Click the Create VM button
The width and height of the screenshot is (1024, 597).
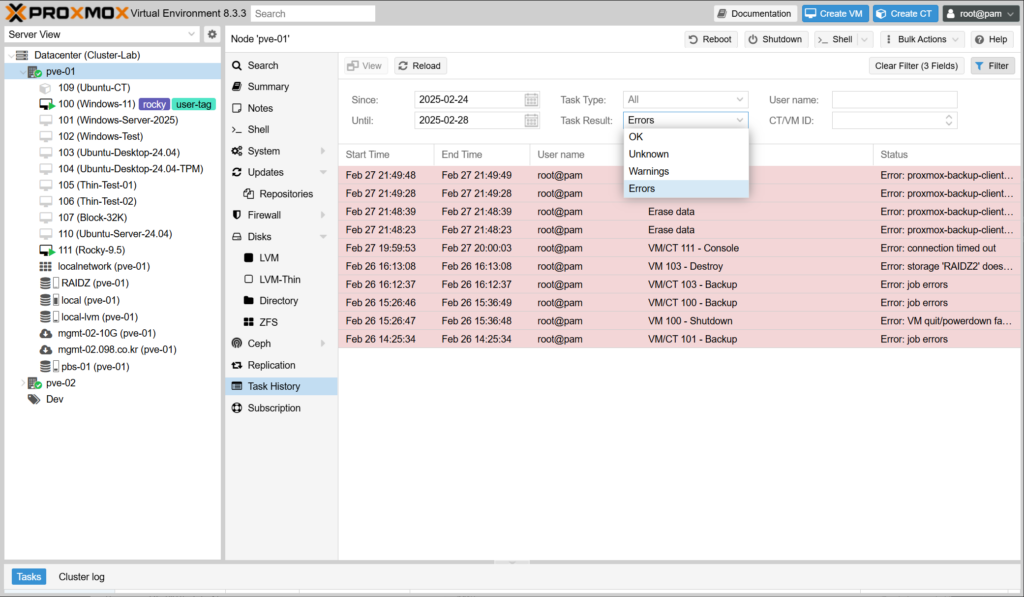tap(833, 13)
